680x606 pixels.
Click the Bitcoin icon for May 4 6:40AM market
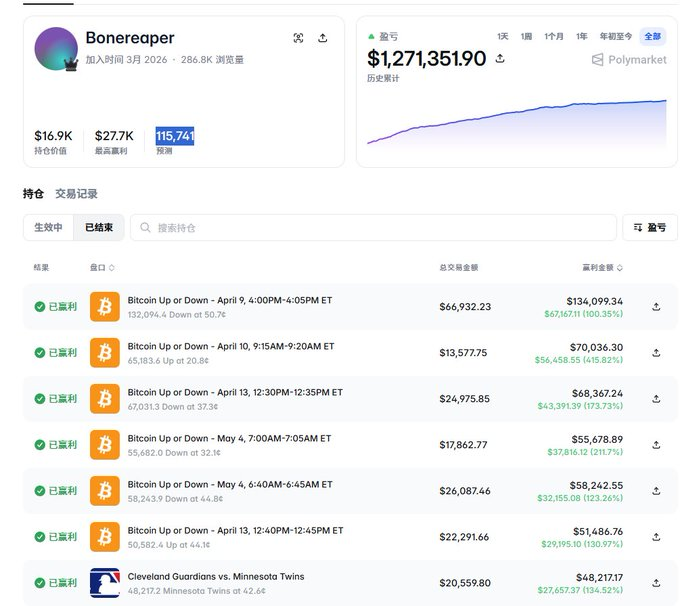(x=105, y=491)
